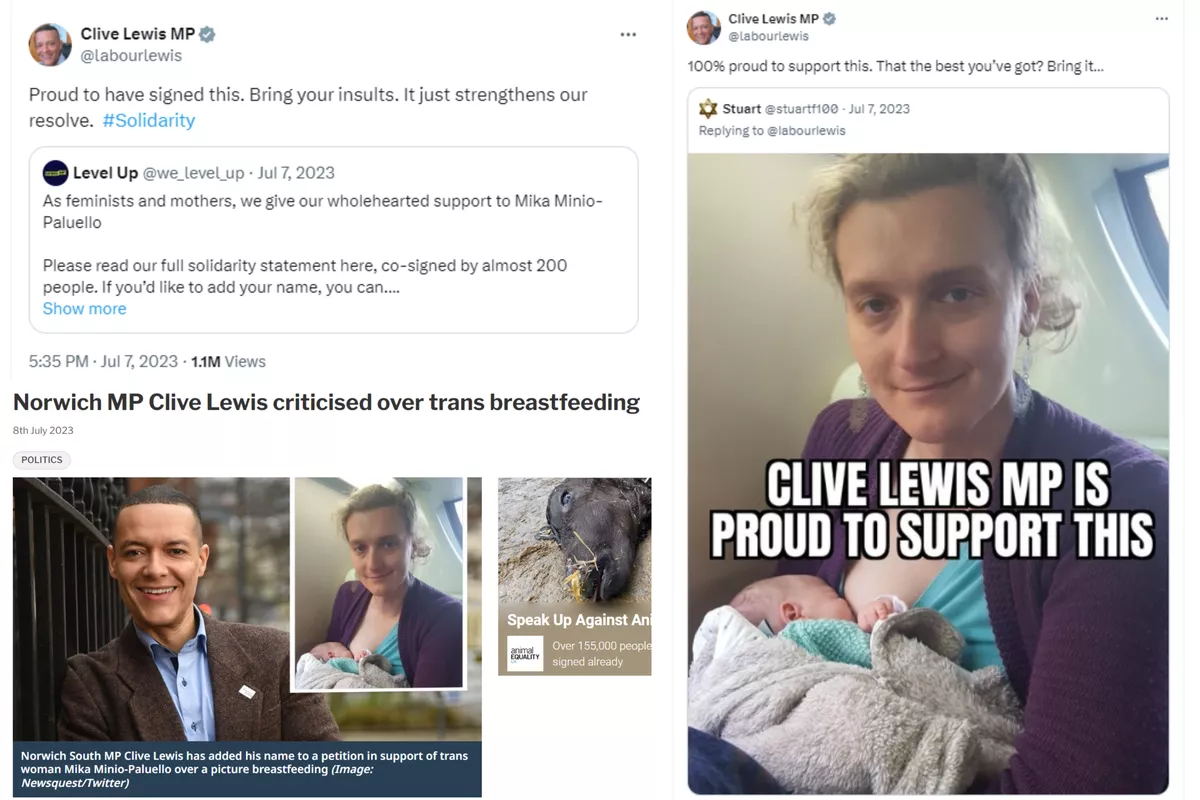
Task: Open the meme image in right tweet
Action: pos(928,473)
